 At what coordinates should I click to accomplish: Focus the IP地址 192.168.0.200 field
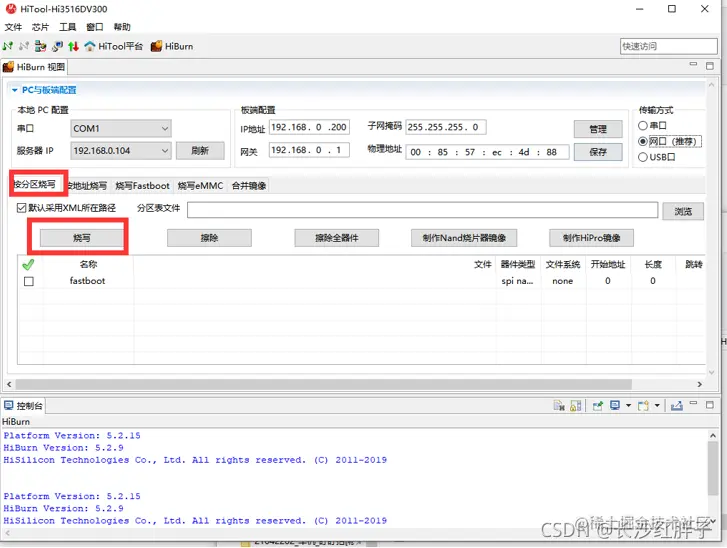(309, 127)
